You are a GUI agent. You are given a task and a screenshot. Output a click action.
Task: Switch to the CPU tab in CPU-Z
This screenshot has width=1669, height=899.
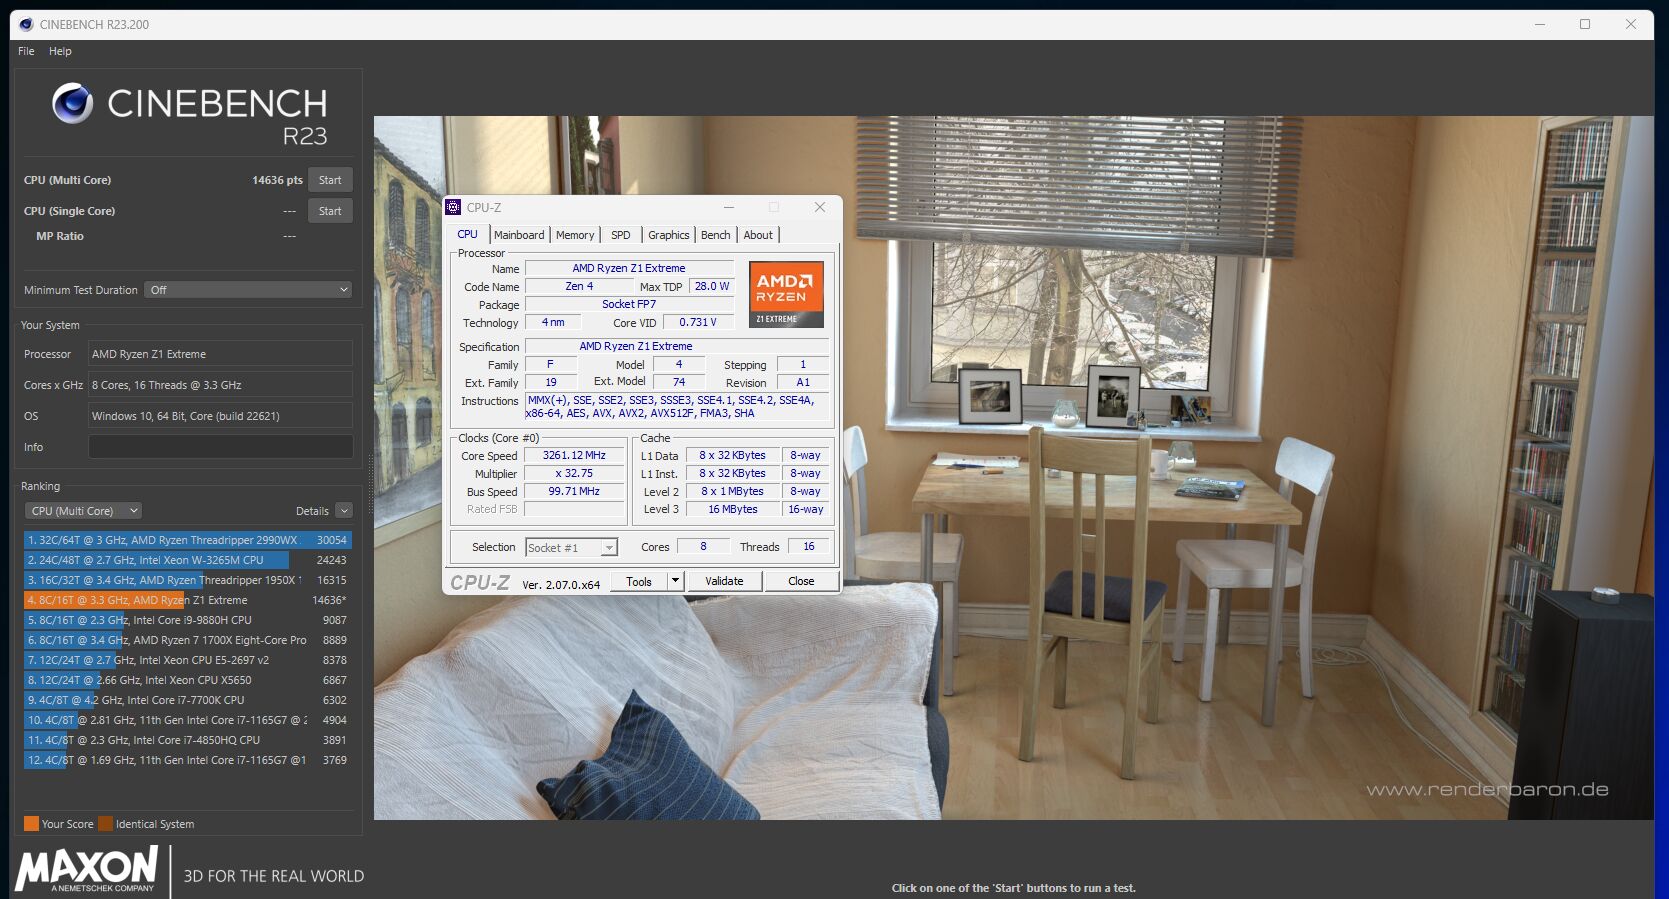(x=467, y=234)
